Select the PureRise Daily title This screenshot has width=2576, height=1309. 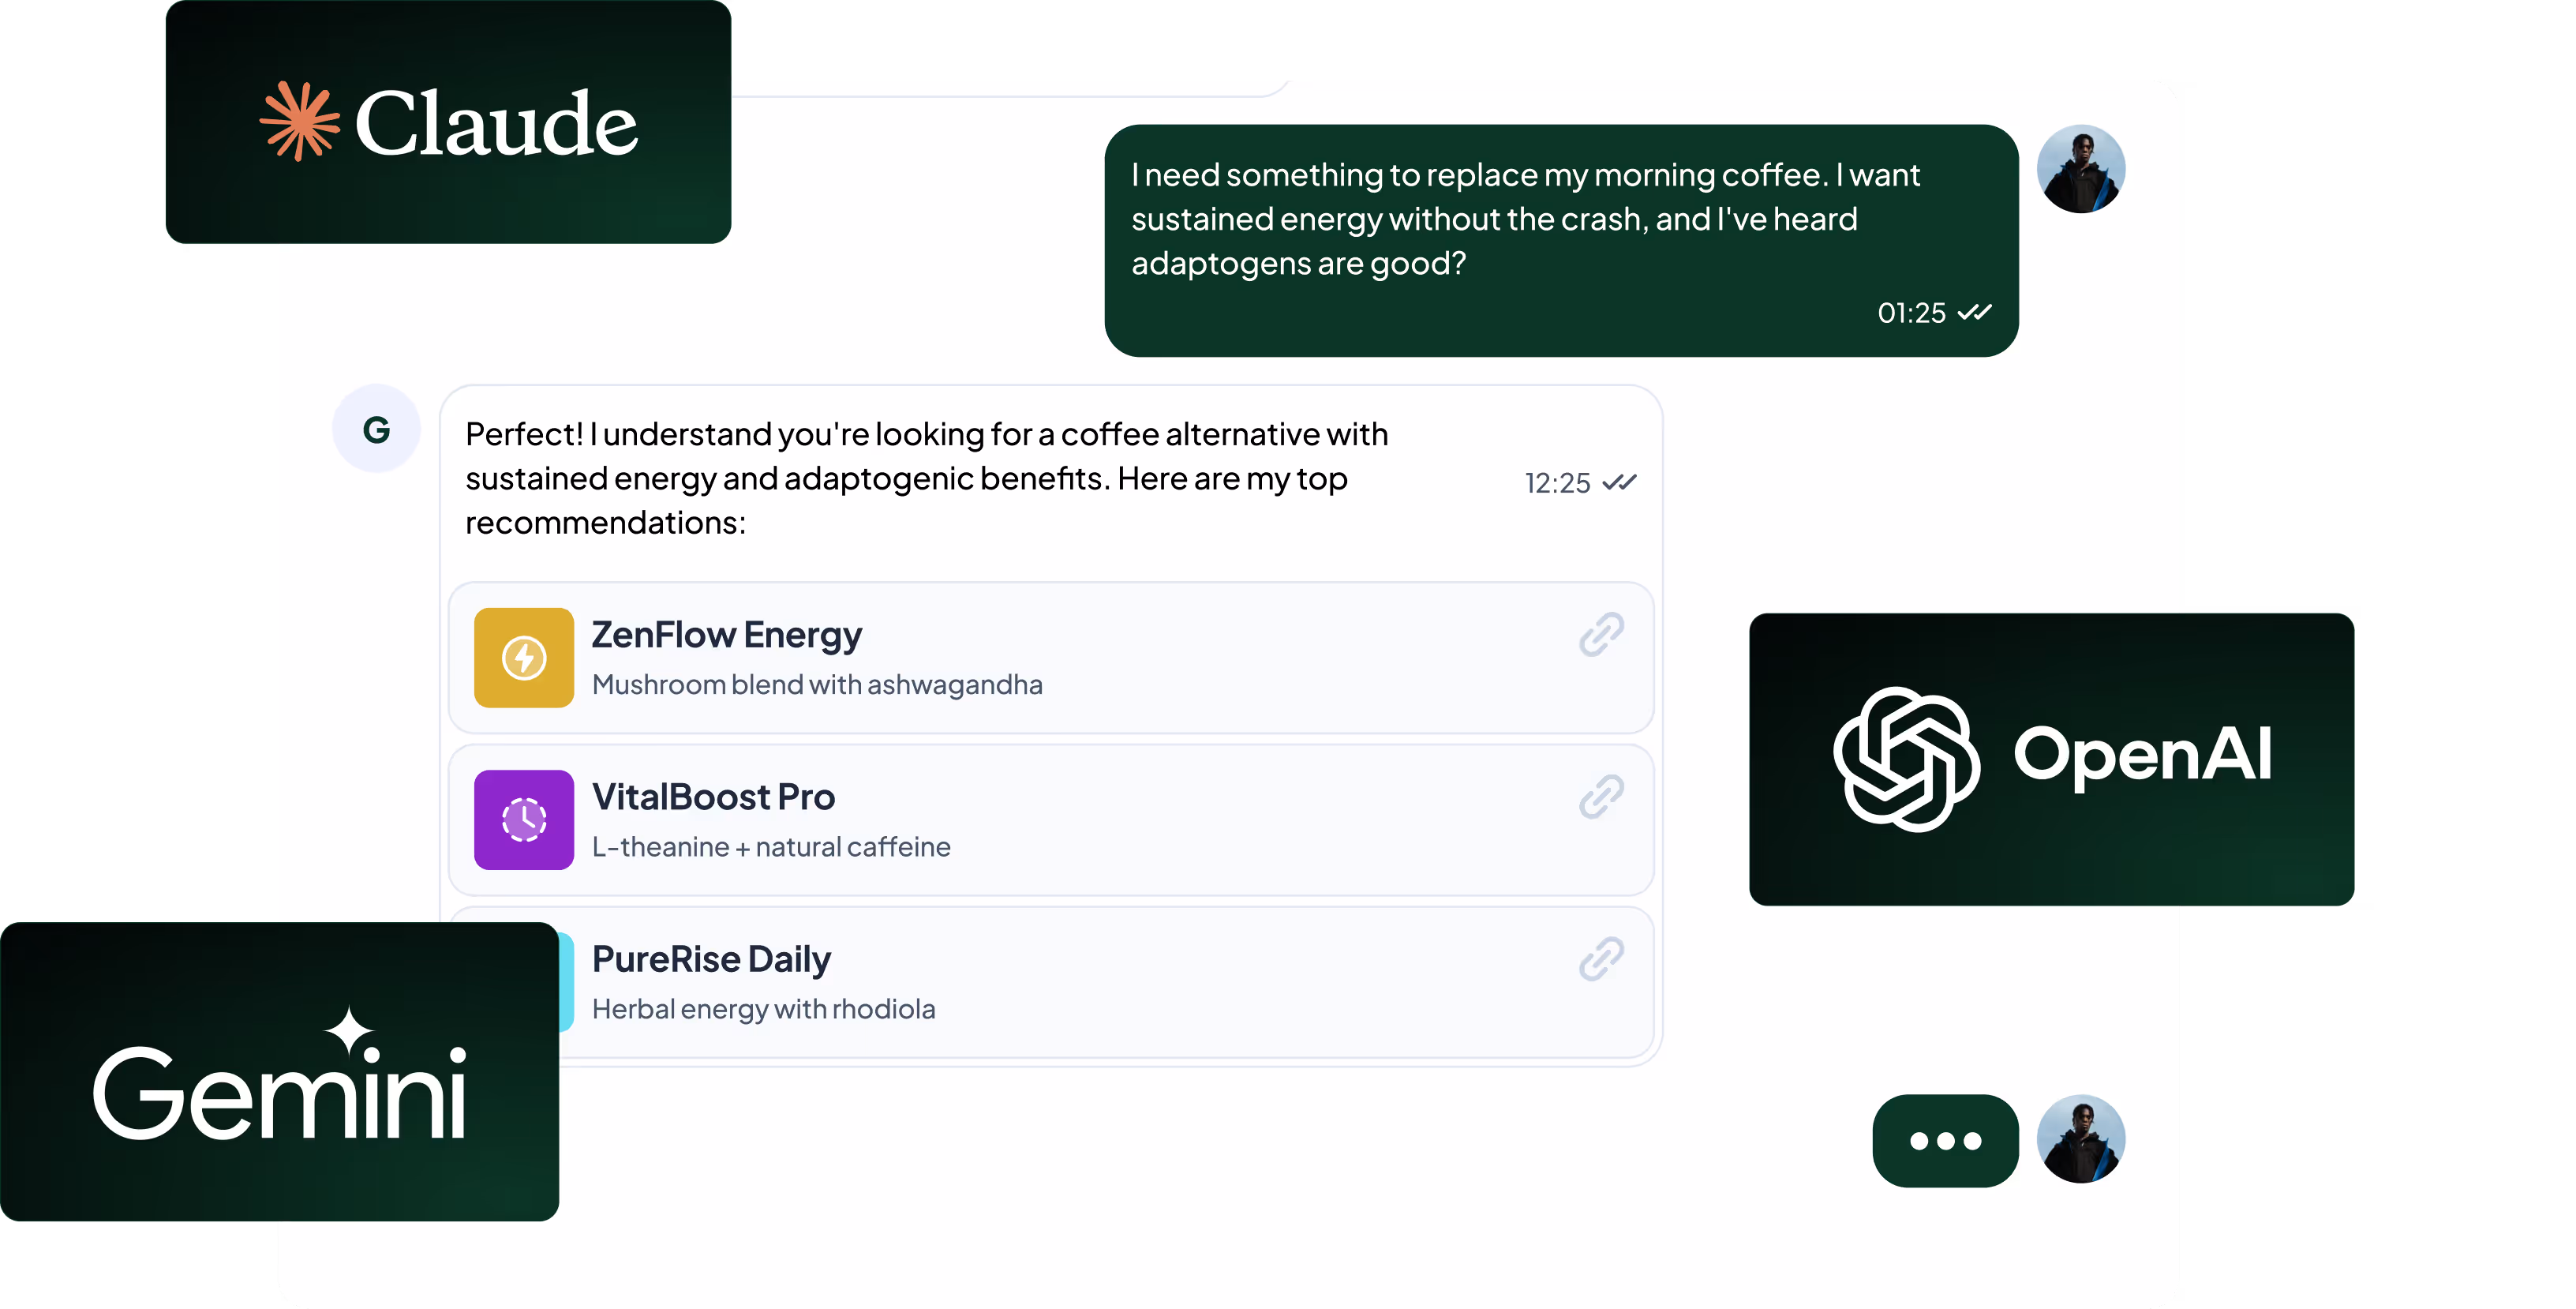[711, 959]
